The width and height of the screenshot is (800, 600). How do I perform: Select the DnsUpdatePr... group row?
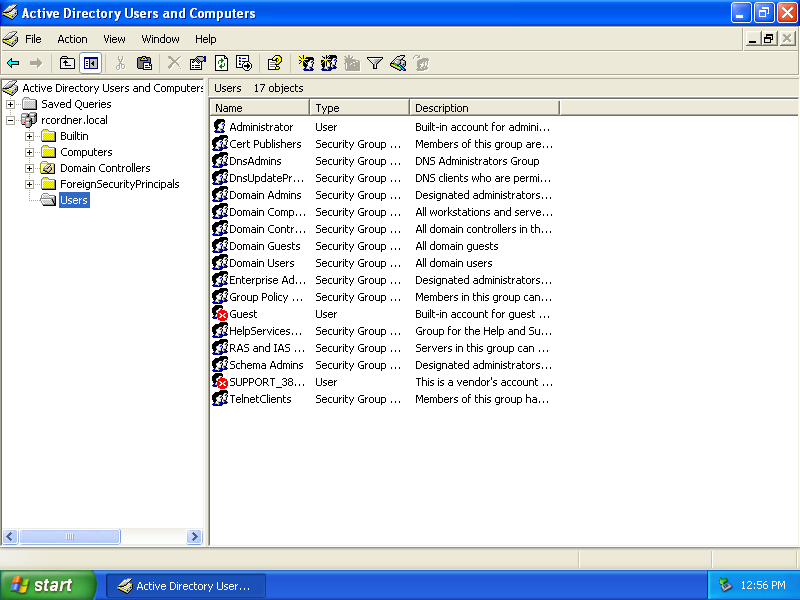[383, 178]
